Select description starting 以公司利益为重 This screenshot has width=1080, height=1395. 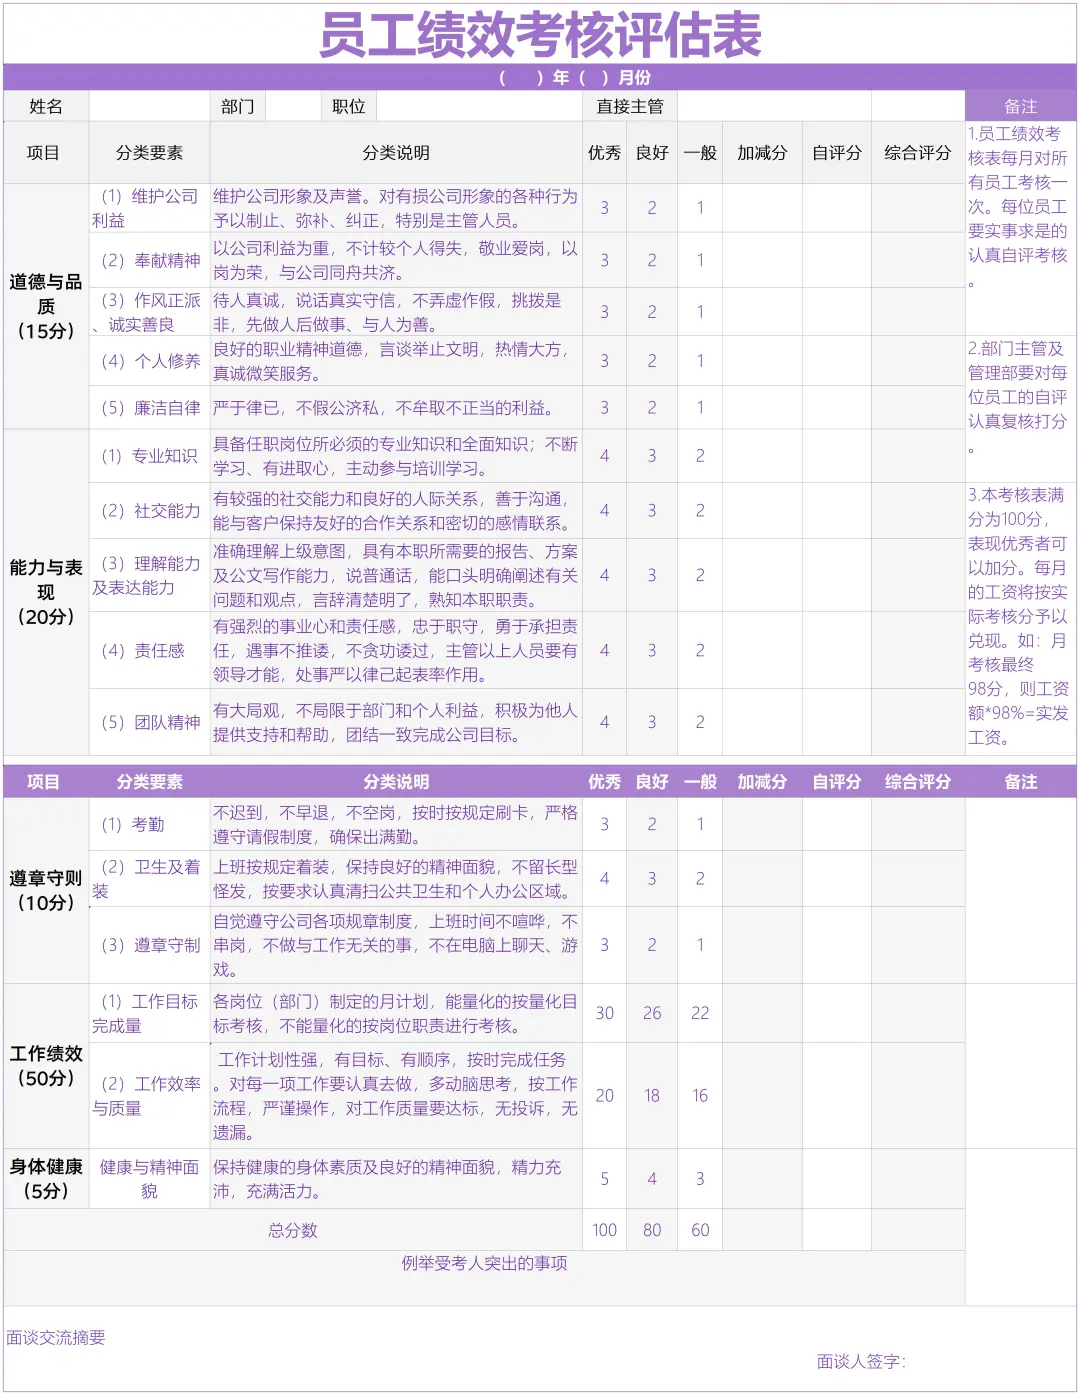[396, 260]
